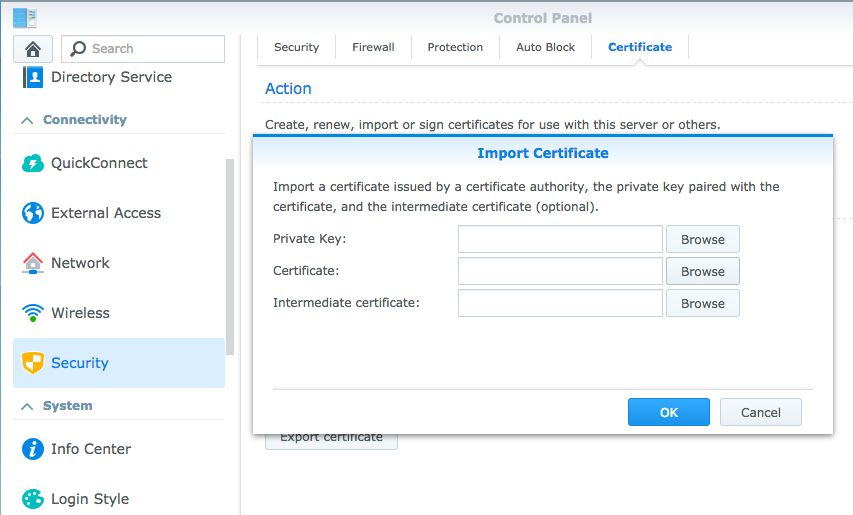The height and width of the screenshot is (515, 853).
Task: Browse for the Private Key file
Action: (702, 239)
